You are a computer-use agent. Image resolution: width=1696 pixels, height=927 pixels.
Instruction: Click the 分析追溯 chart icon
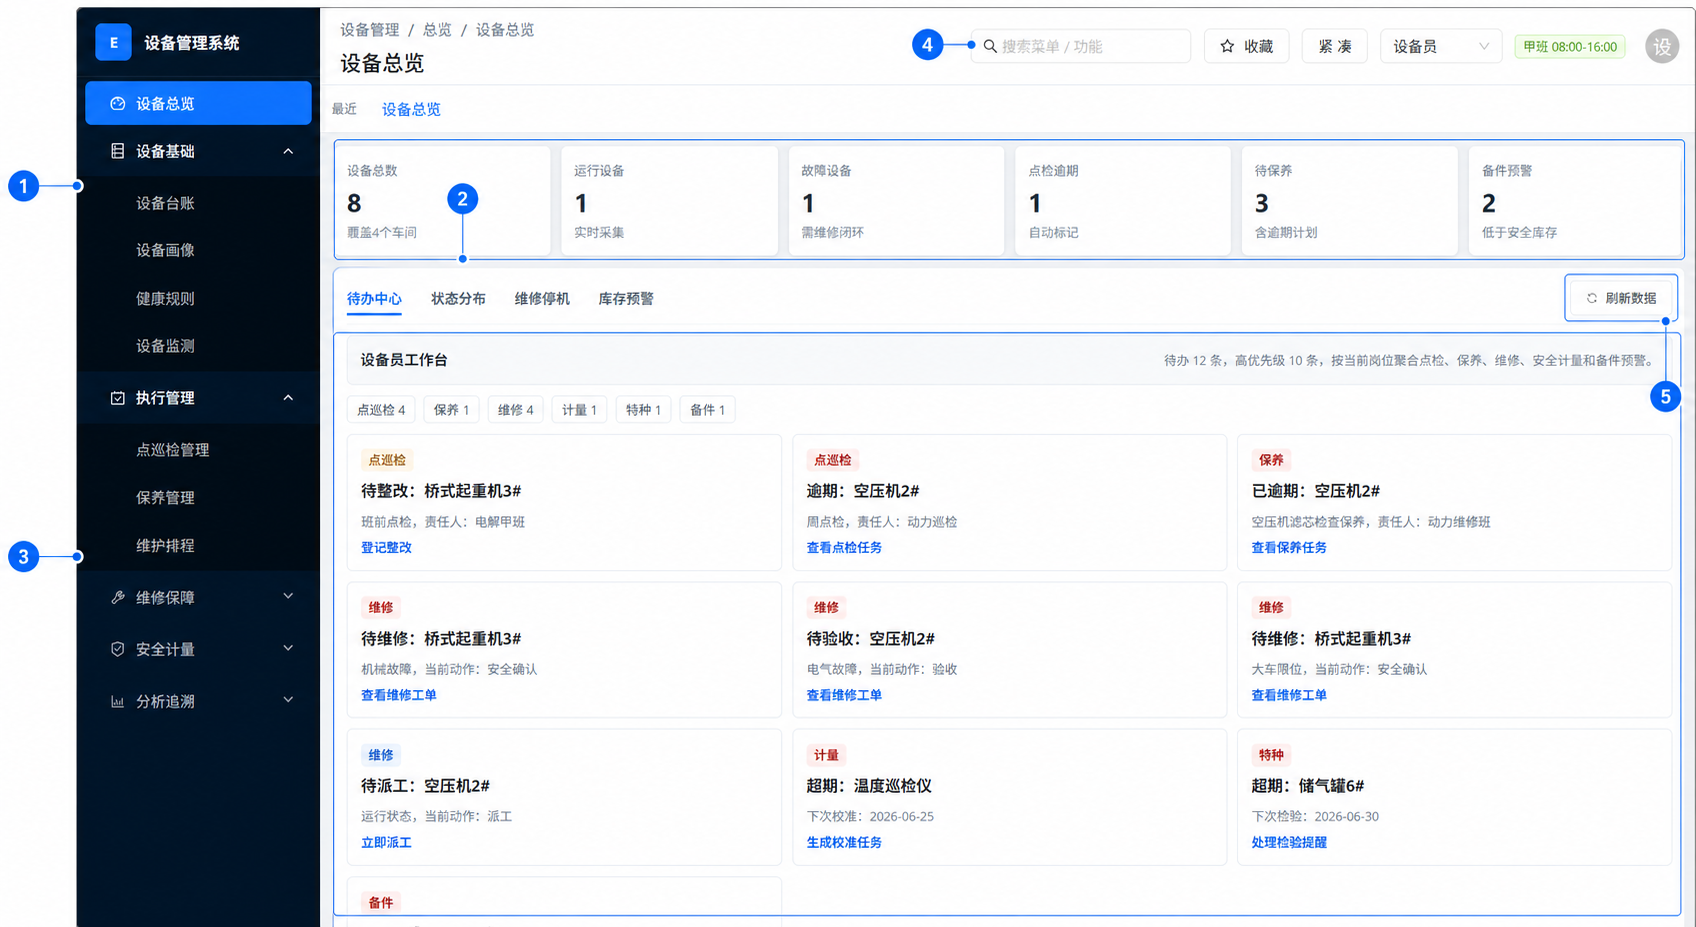coord(117,702)
